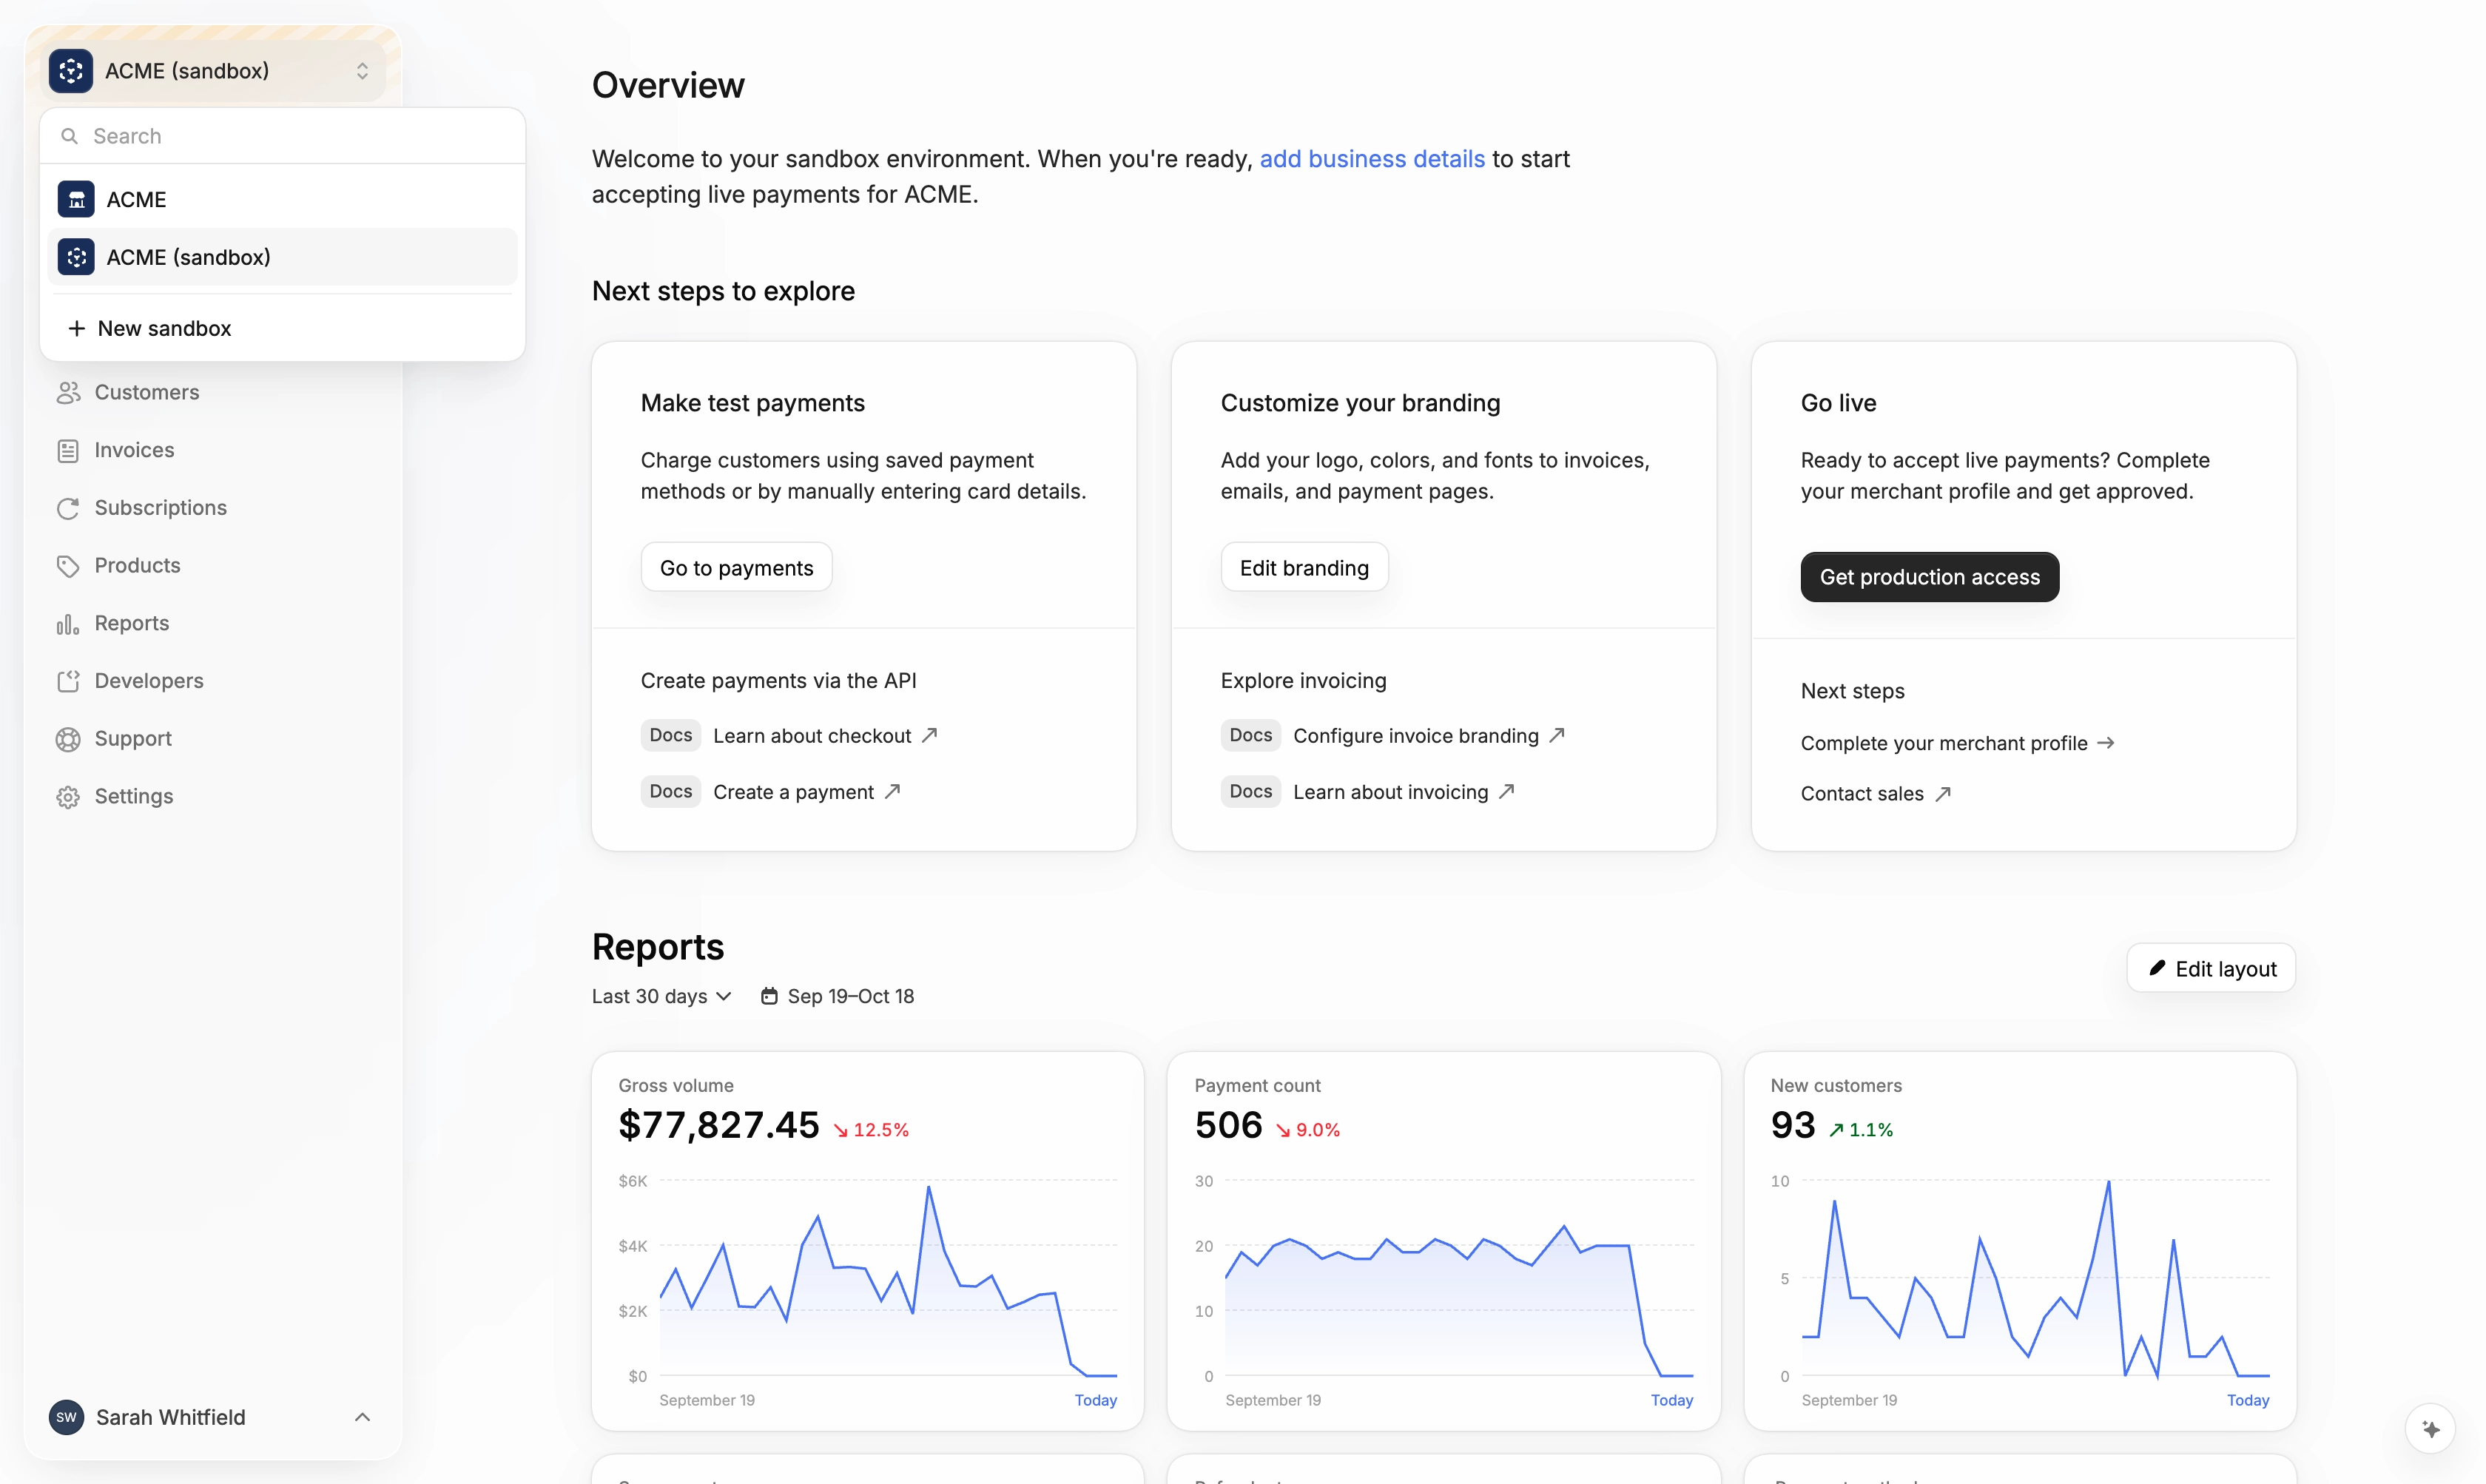The width and height of the screenshot is (2486, 1484).
Task: Click the $77,827.45 gross volume value
Action: click(x=719, y=1125)
